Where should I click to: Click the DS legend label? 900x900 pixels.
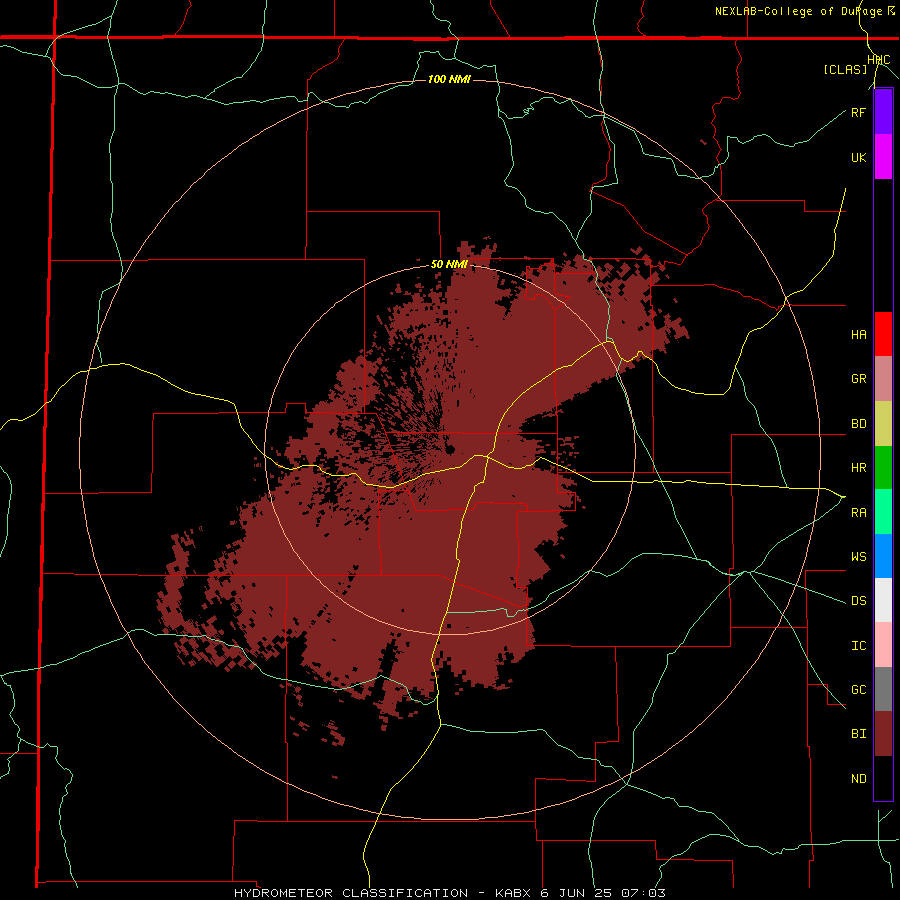pyautogui.click(x=858, y=601)
